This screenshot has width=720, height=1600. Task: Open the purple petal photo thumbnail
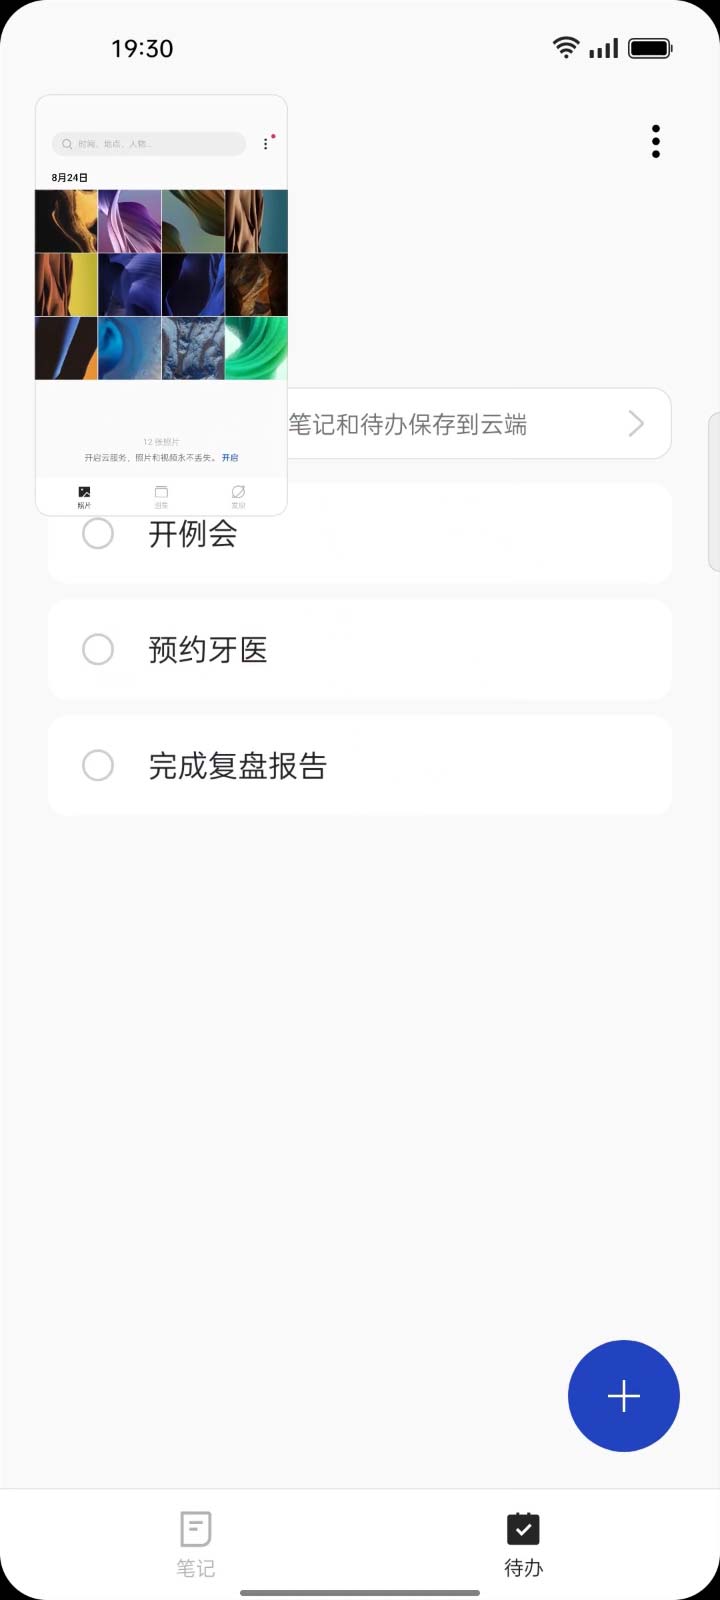(x=130, y=221)
